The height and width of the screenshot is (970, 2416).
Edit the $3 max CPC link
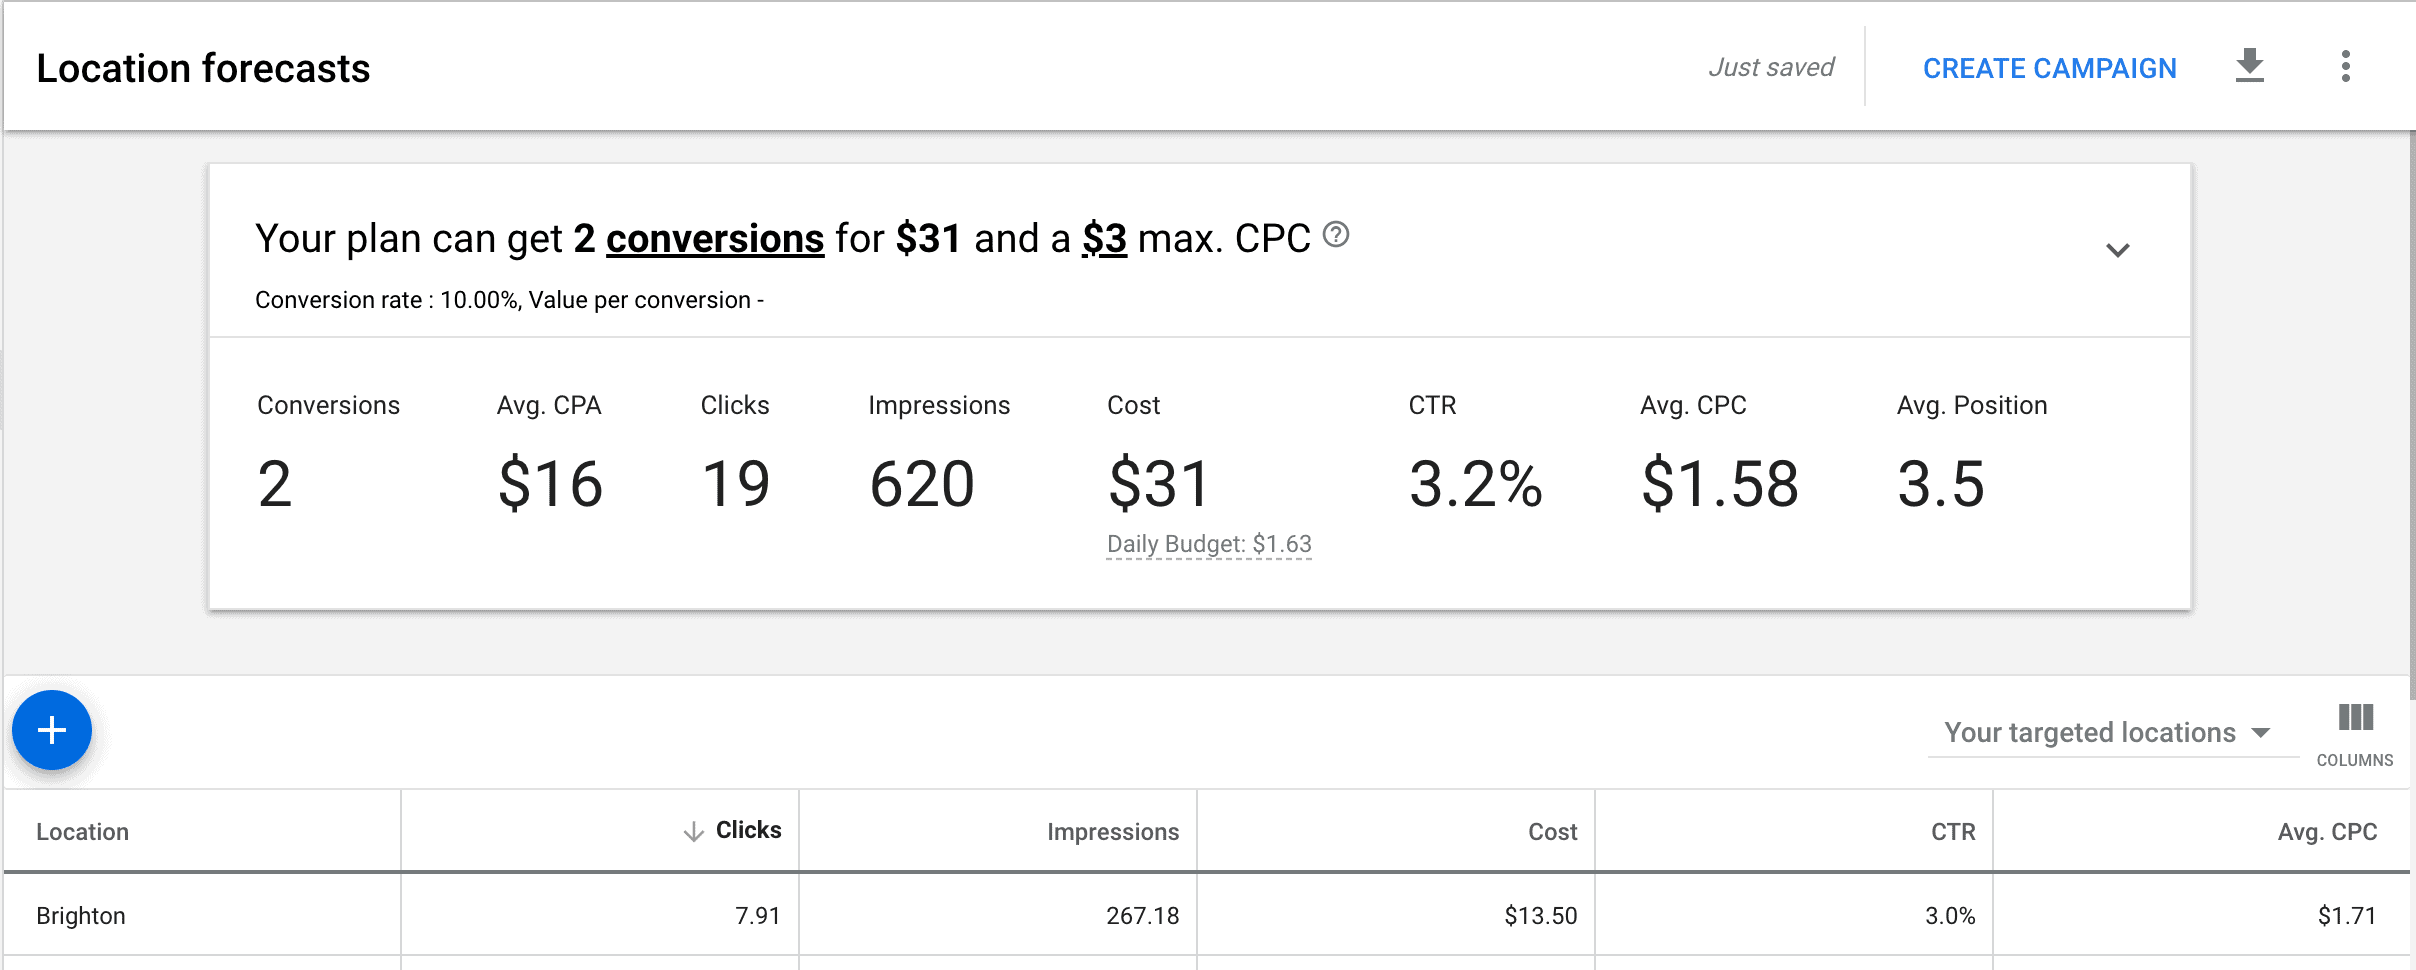click(1104, 239)
